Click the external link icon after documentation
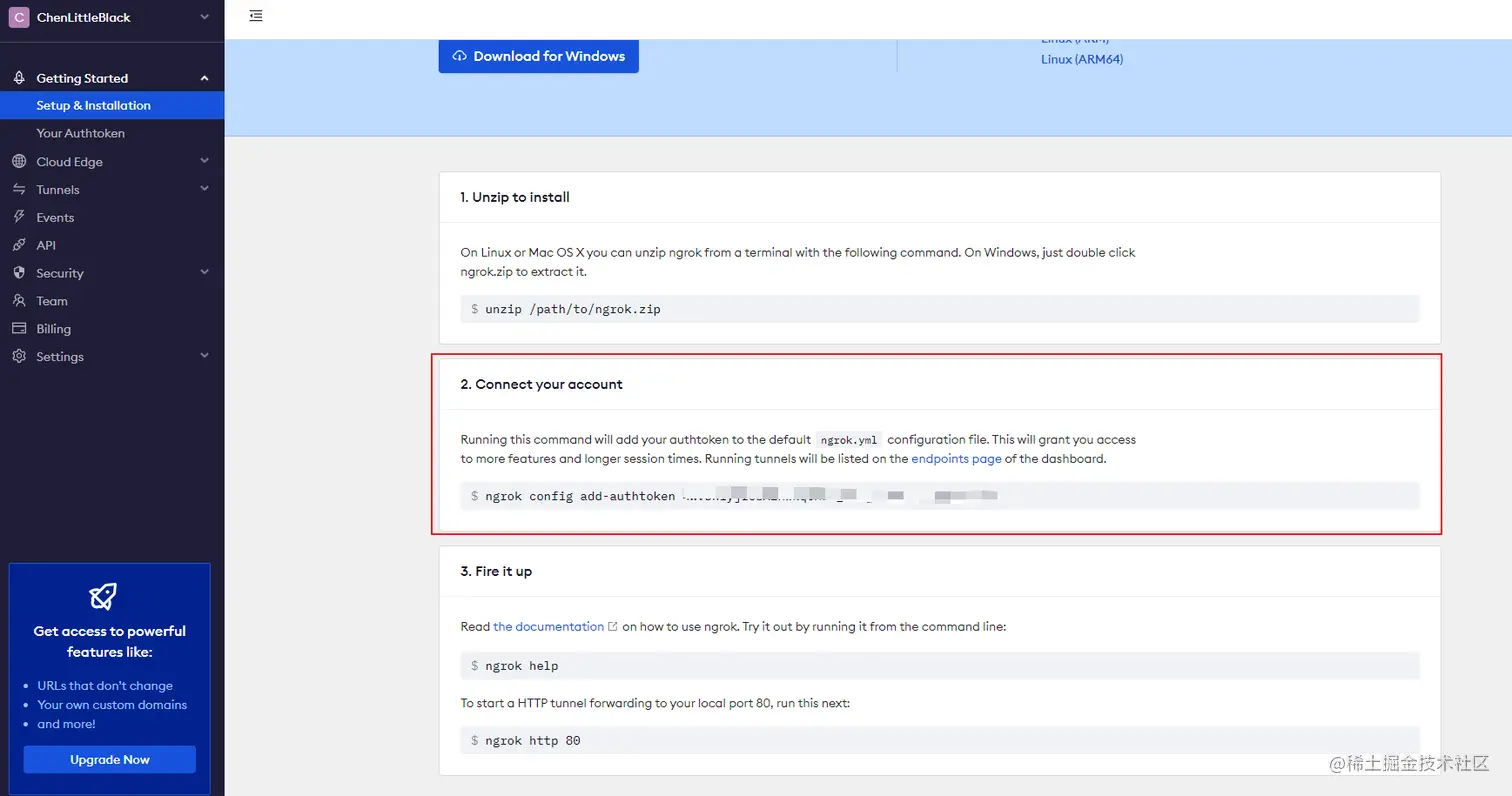The image size is (1512, 796). click(613, 627)
